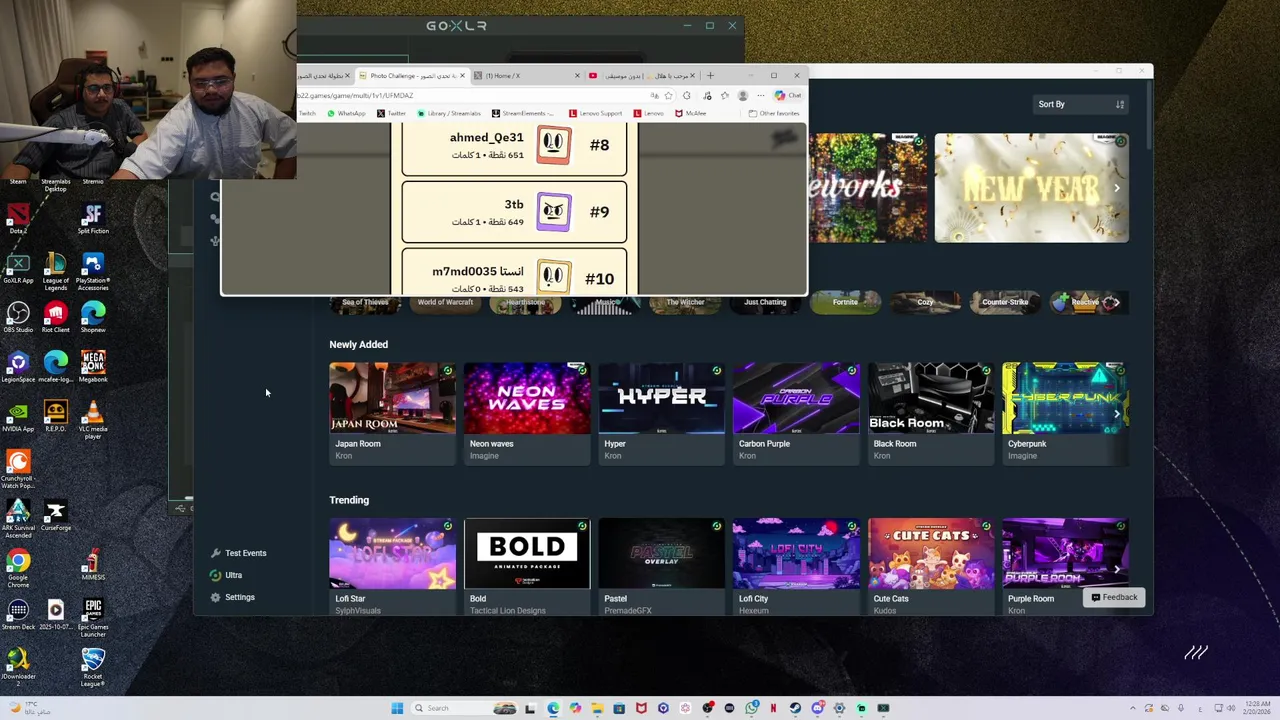
Task: Click the favorite star icon in the browser address bar
Action: pyautogui.click(x=669, y=96)
